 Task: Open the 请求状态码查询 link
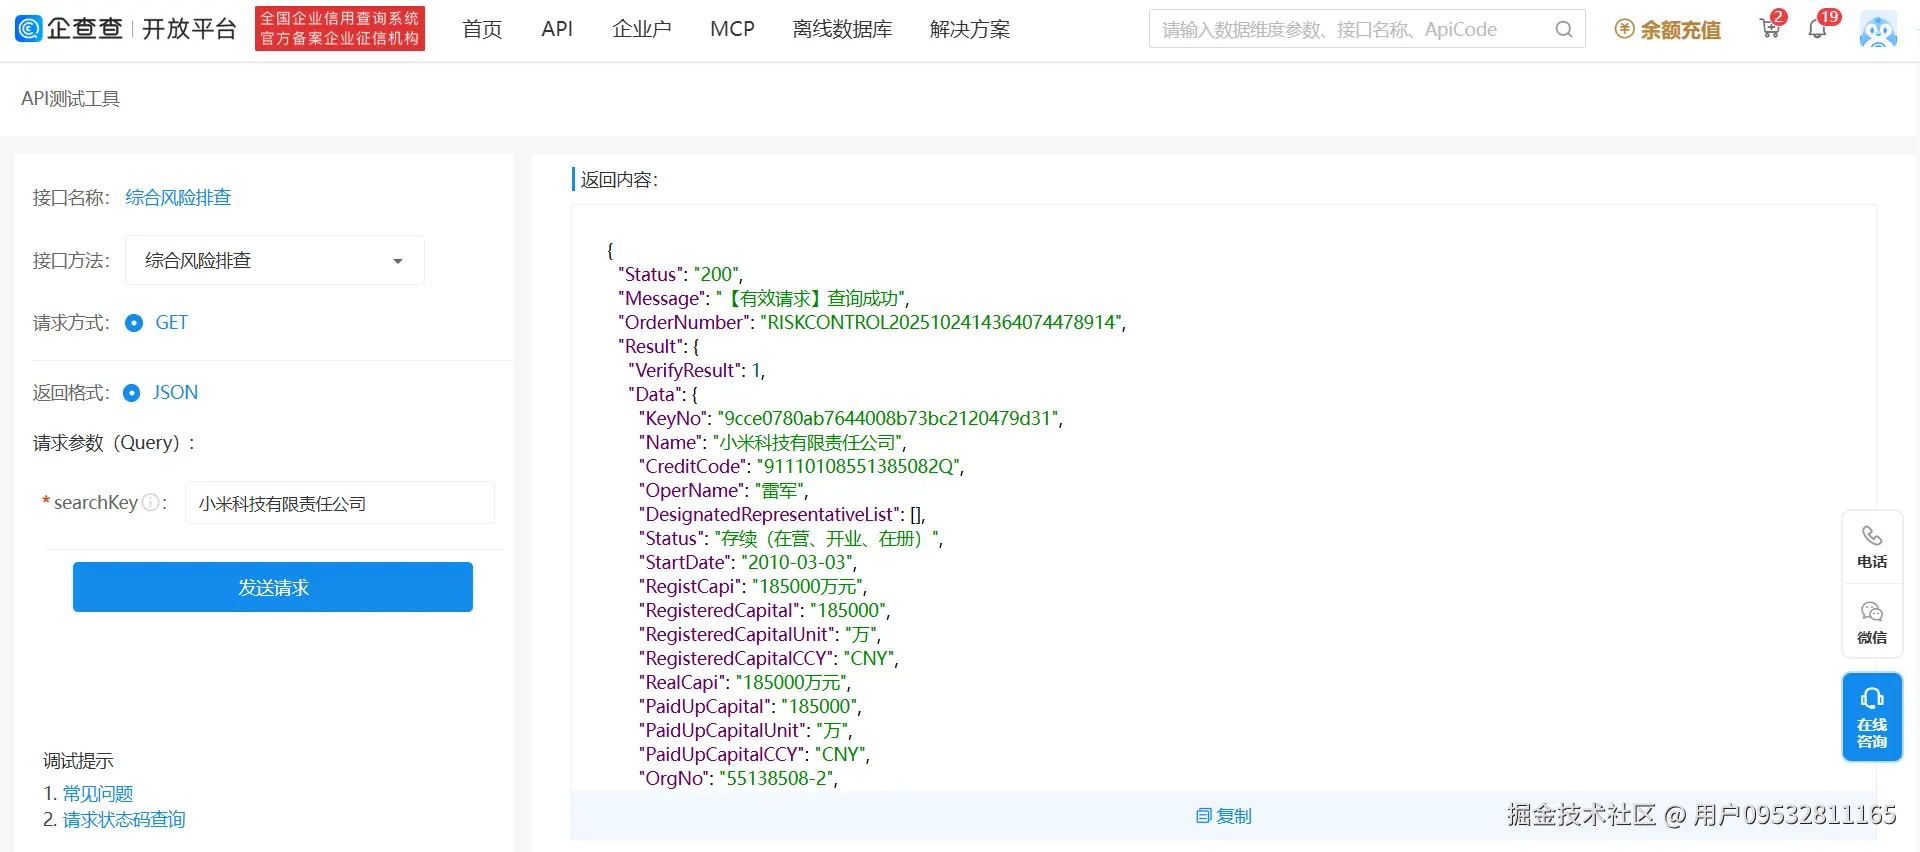[x=124, y=820]
